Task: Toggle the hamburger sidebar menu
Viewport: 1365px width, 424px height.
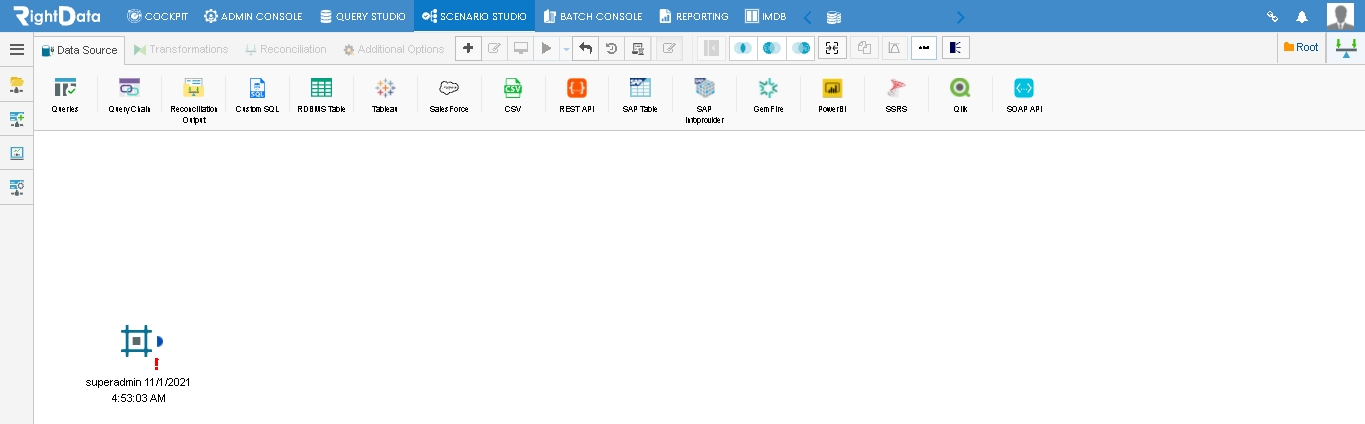Action: coord(16,49)
